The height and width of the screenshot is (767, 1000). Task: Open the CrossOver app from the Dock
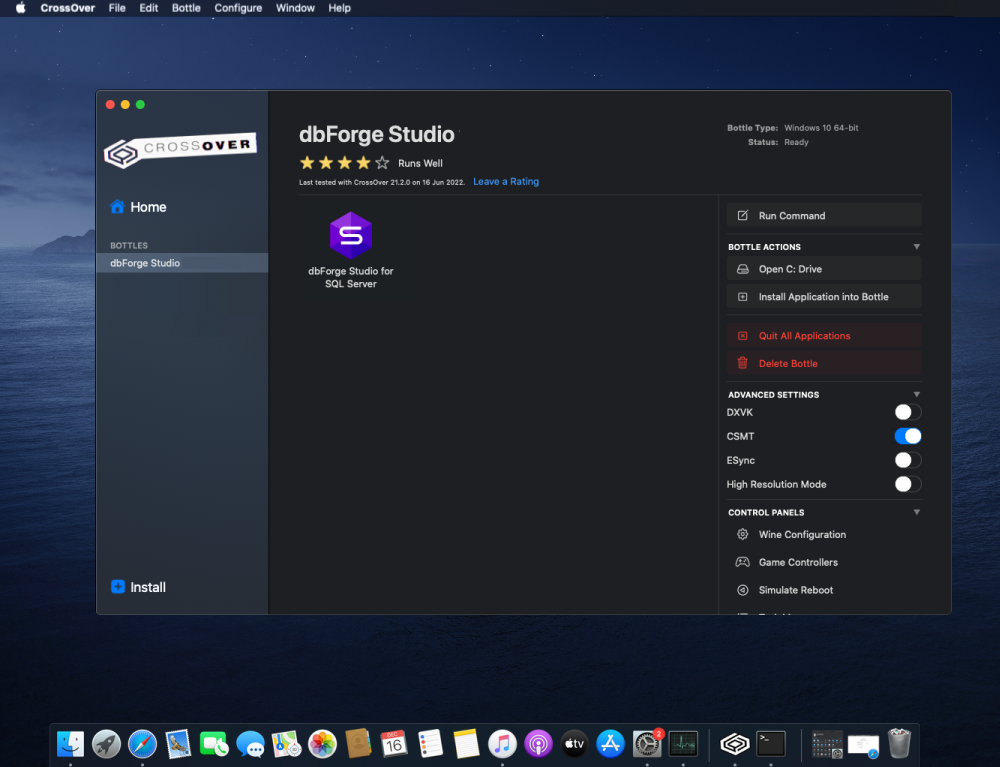coord(734,744)
